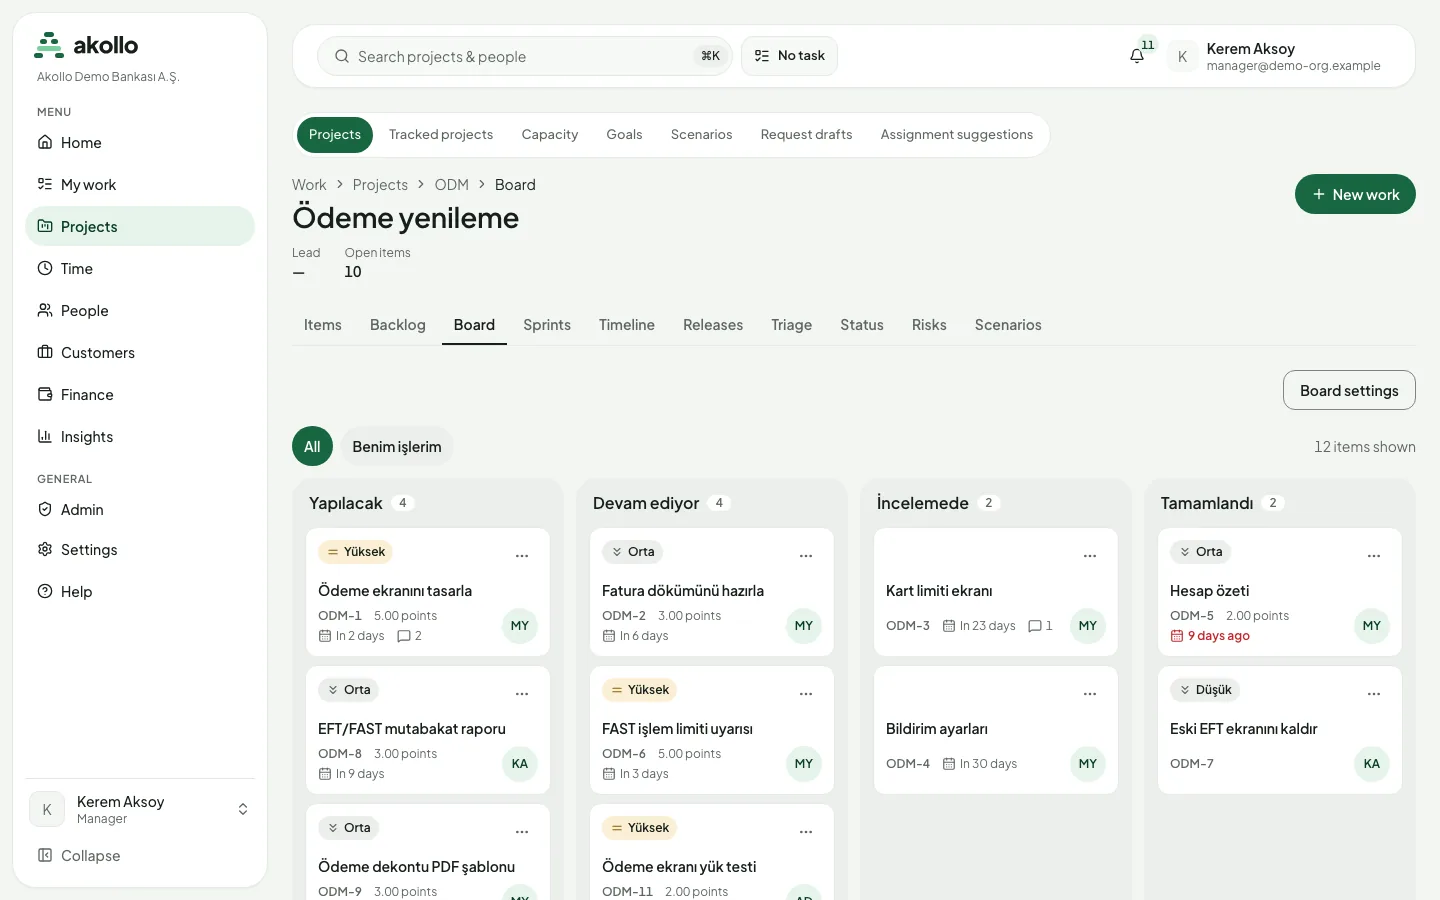Click the Yüksek priority tag on ODM-1
This screenshot has width=1440, height=900.
(x=355, y=552)
